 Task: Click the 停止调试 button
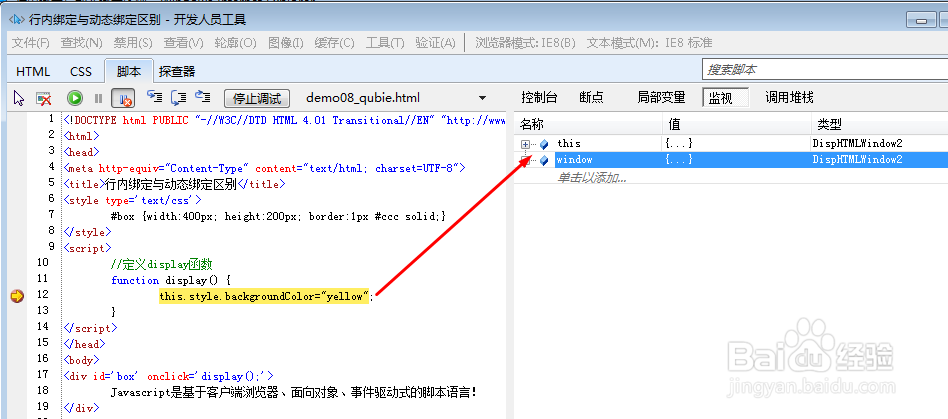coord(257,98)
